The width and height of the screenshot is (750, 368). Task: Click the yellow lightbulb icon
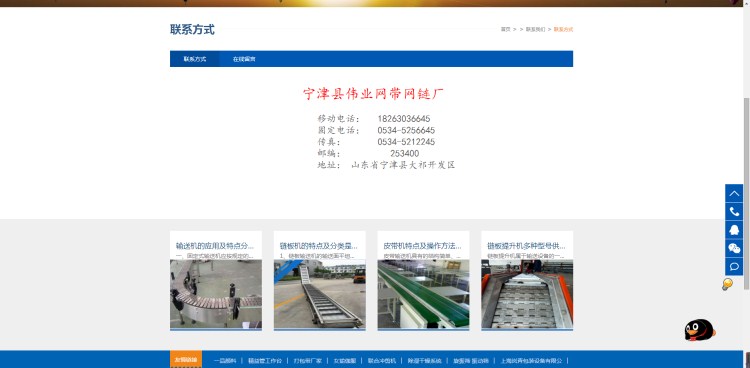[x=727, y=284]
